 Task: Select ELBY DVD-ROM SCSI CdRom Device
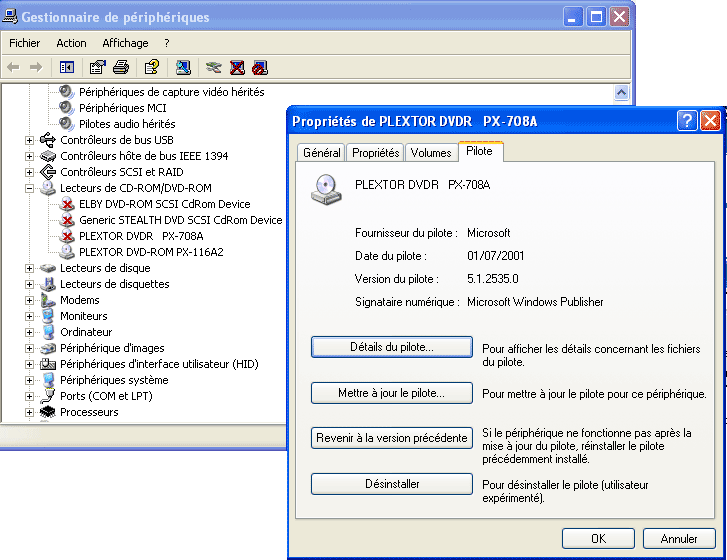coord(165,204)
